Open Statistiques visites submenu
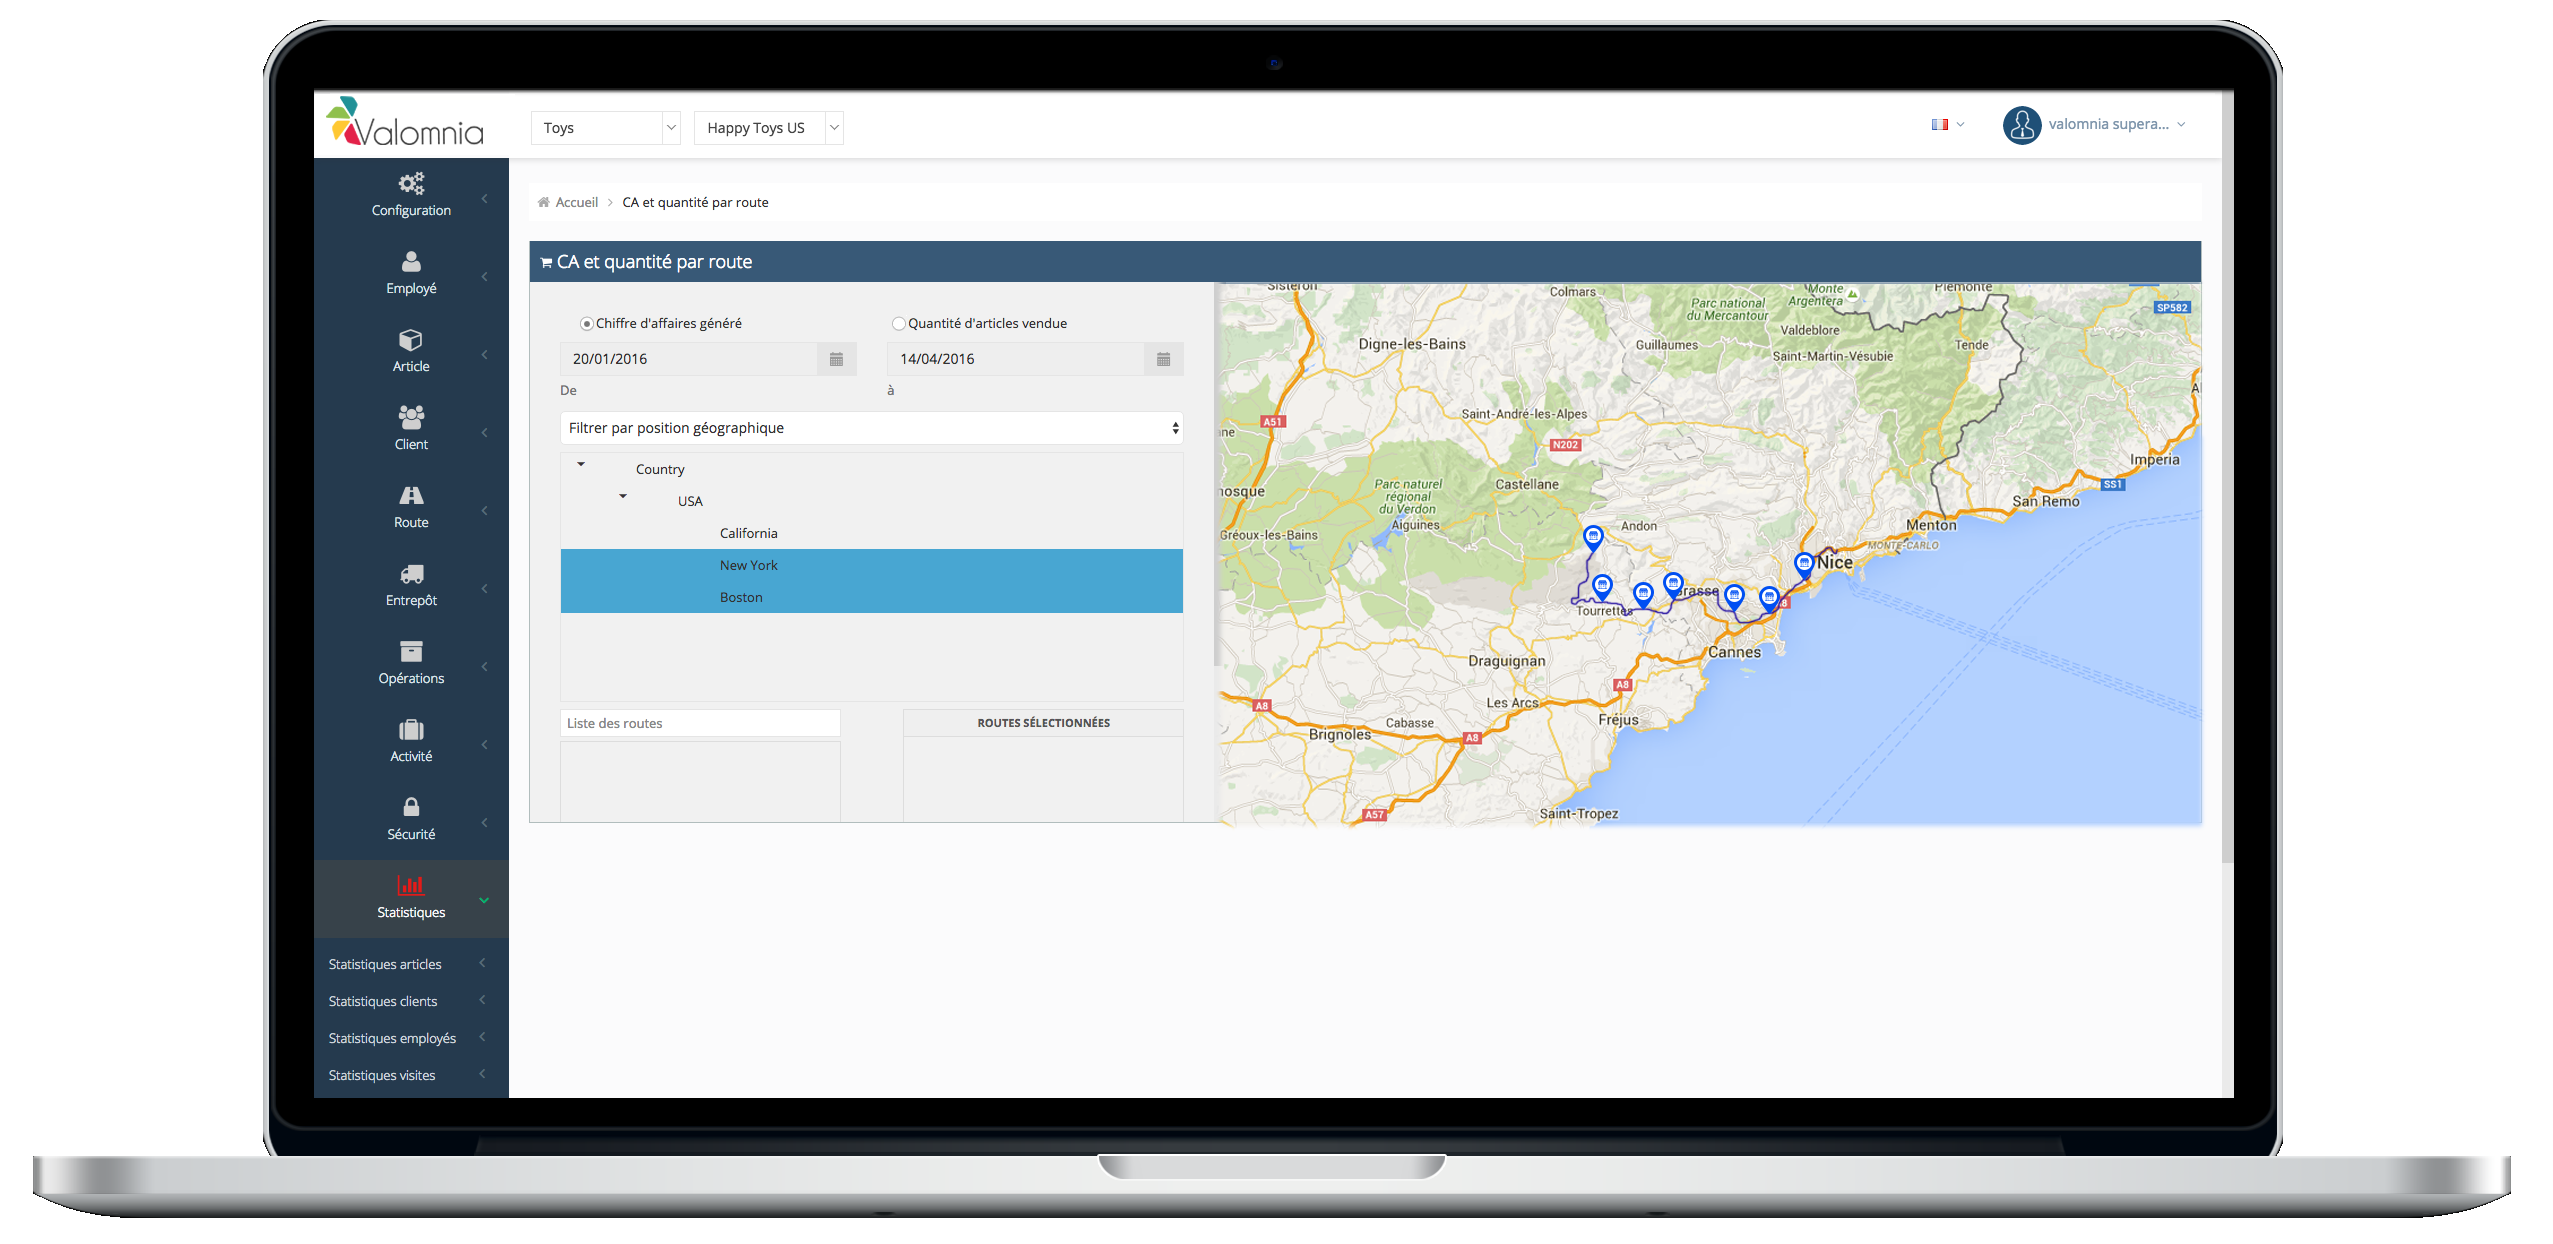This screenshot has width=2553, height=1244. 382,1075
